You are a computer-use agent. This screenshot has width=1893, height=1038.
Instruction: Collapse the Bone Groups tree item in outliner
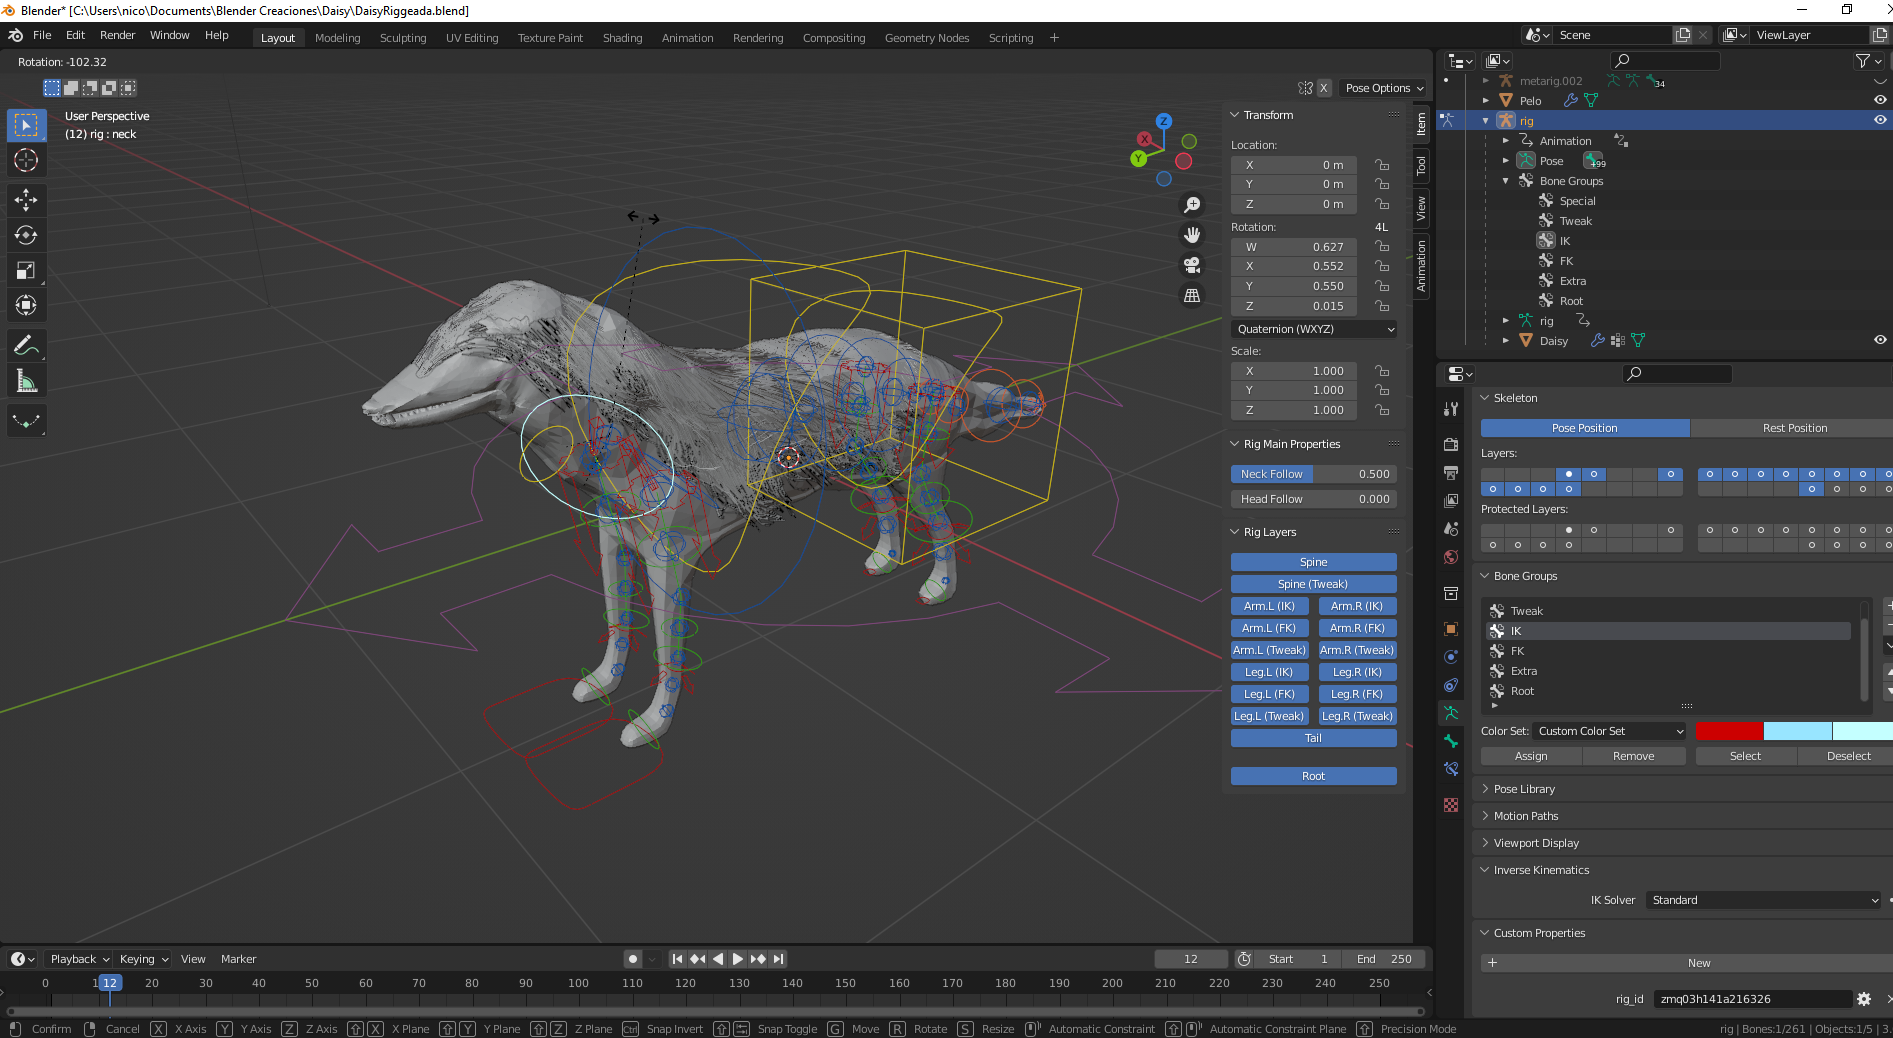coord(1506,181)
